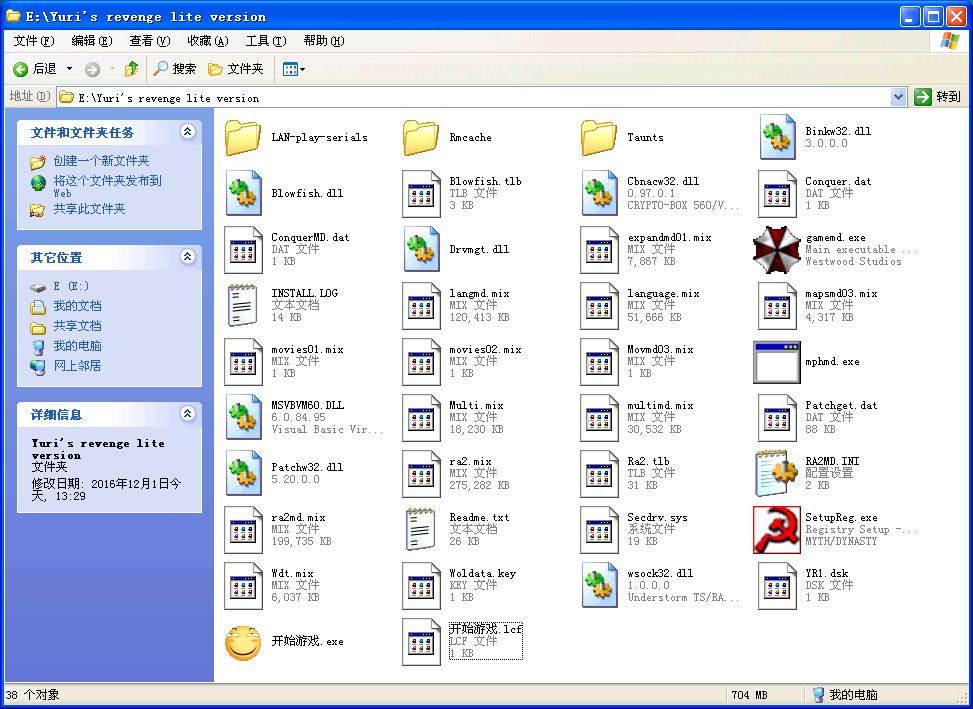This screenshot has height=709, width=973.
Task: Open the 查看(V) menu
Action: (x=150, y=41)
